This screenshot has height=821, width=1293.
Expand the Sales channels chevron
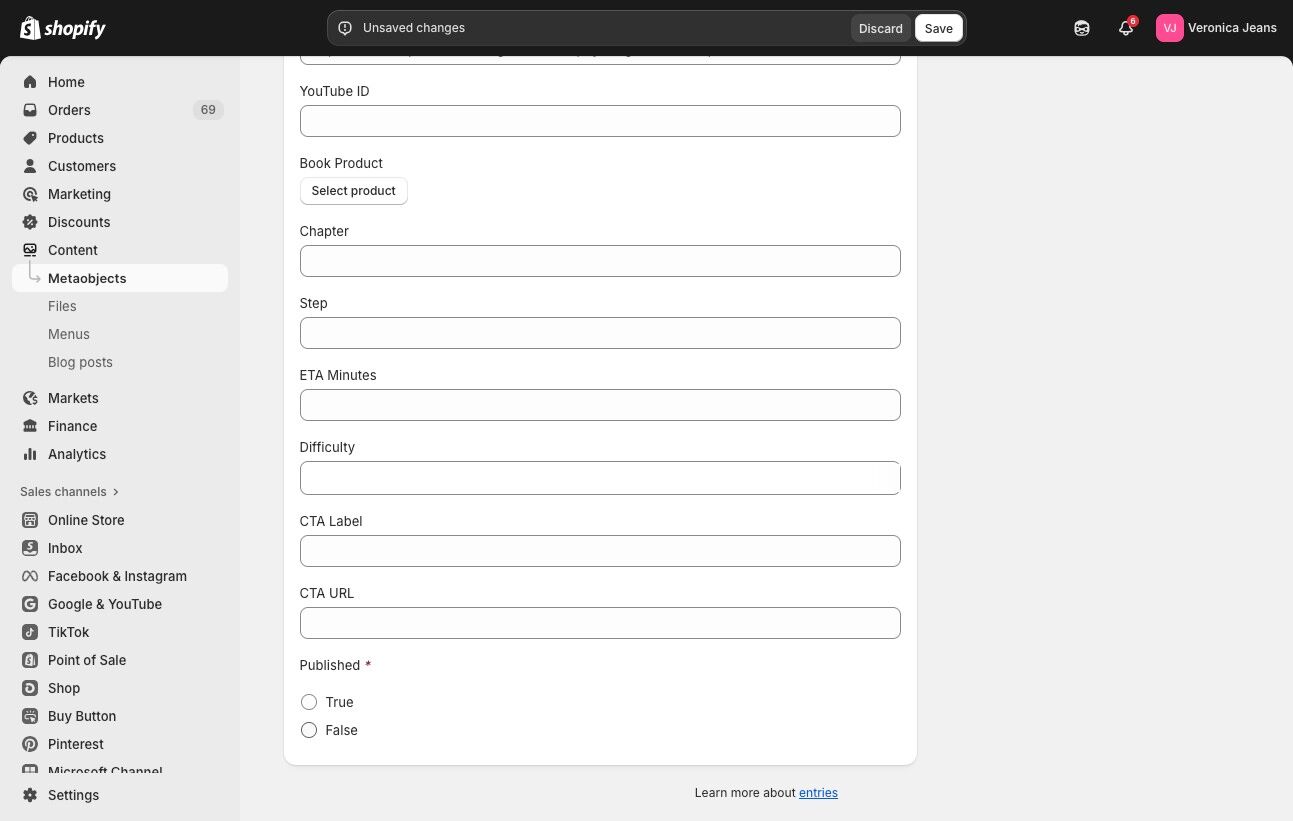(x=116, y=492)
